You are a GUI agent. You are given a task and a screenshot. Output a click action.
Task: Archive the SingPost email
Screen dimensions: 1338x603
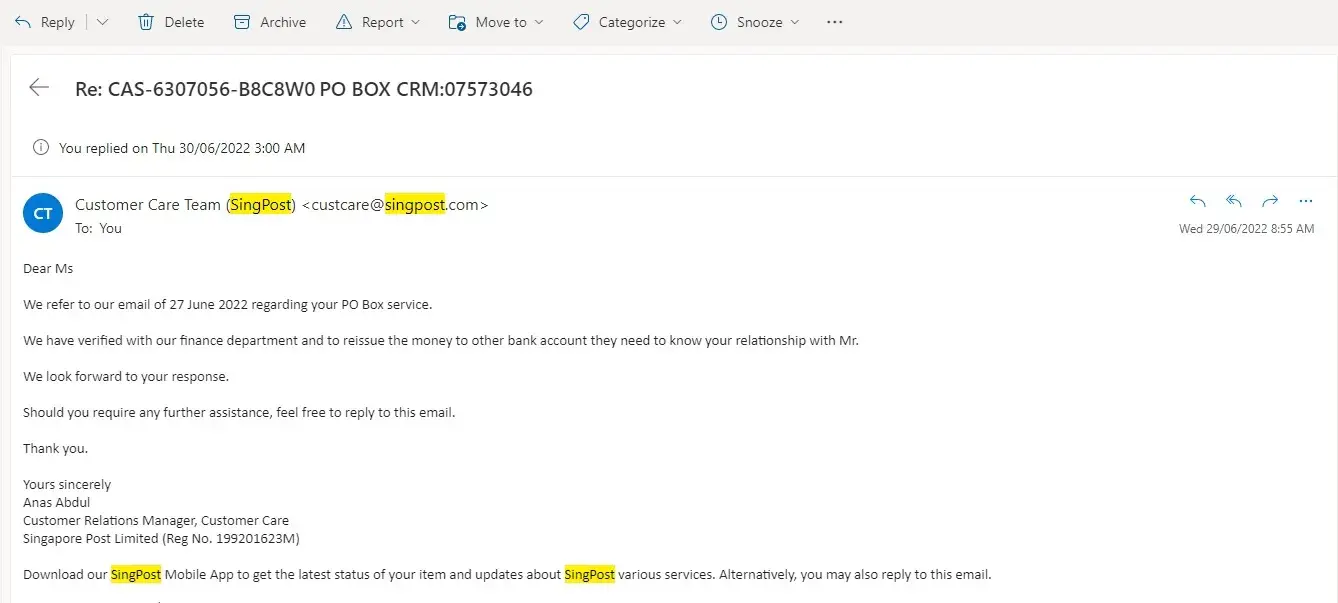click(x=269, y=22)
